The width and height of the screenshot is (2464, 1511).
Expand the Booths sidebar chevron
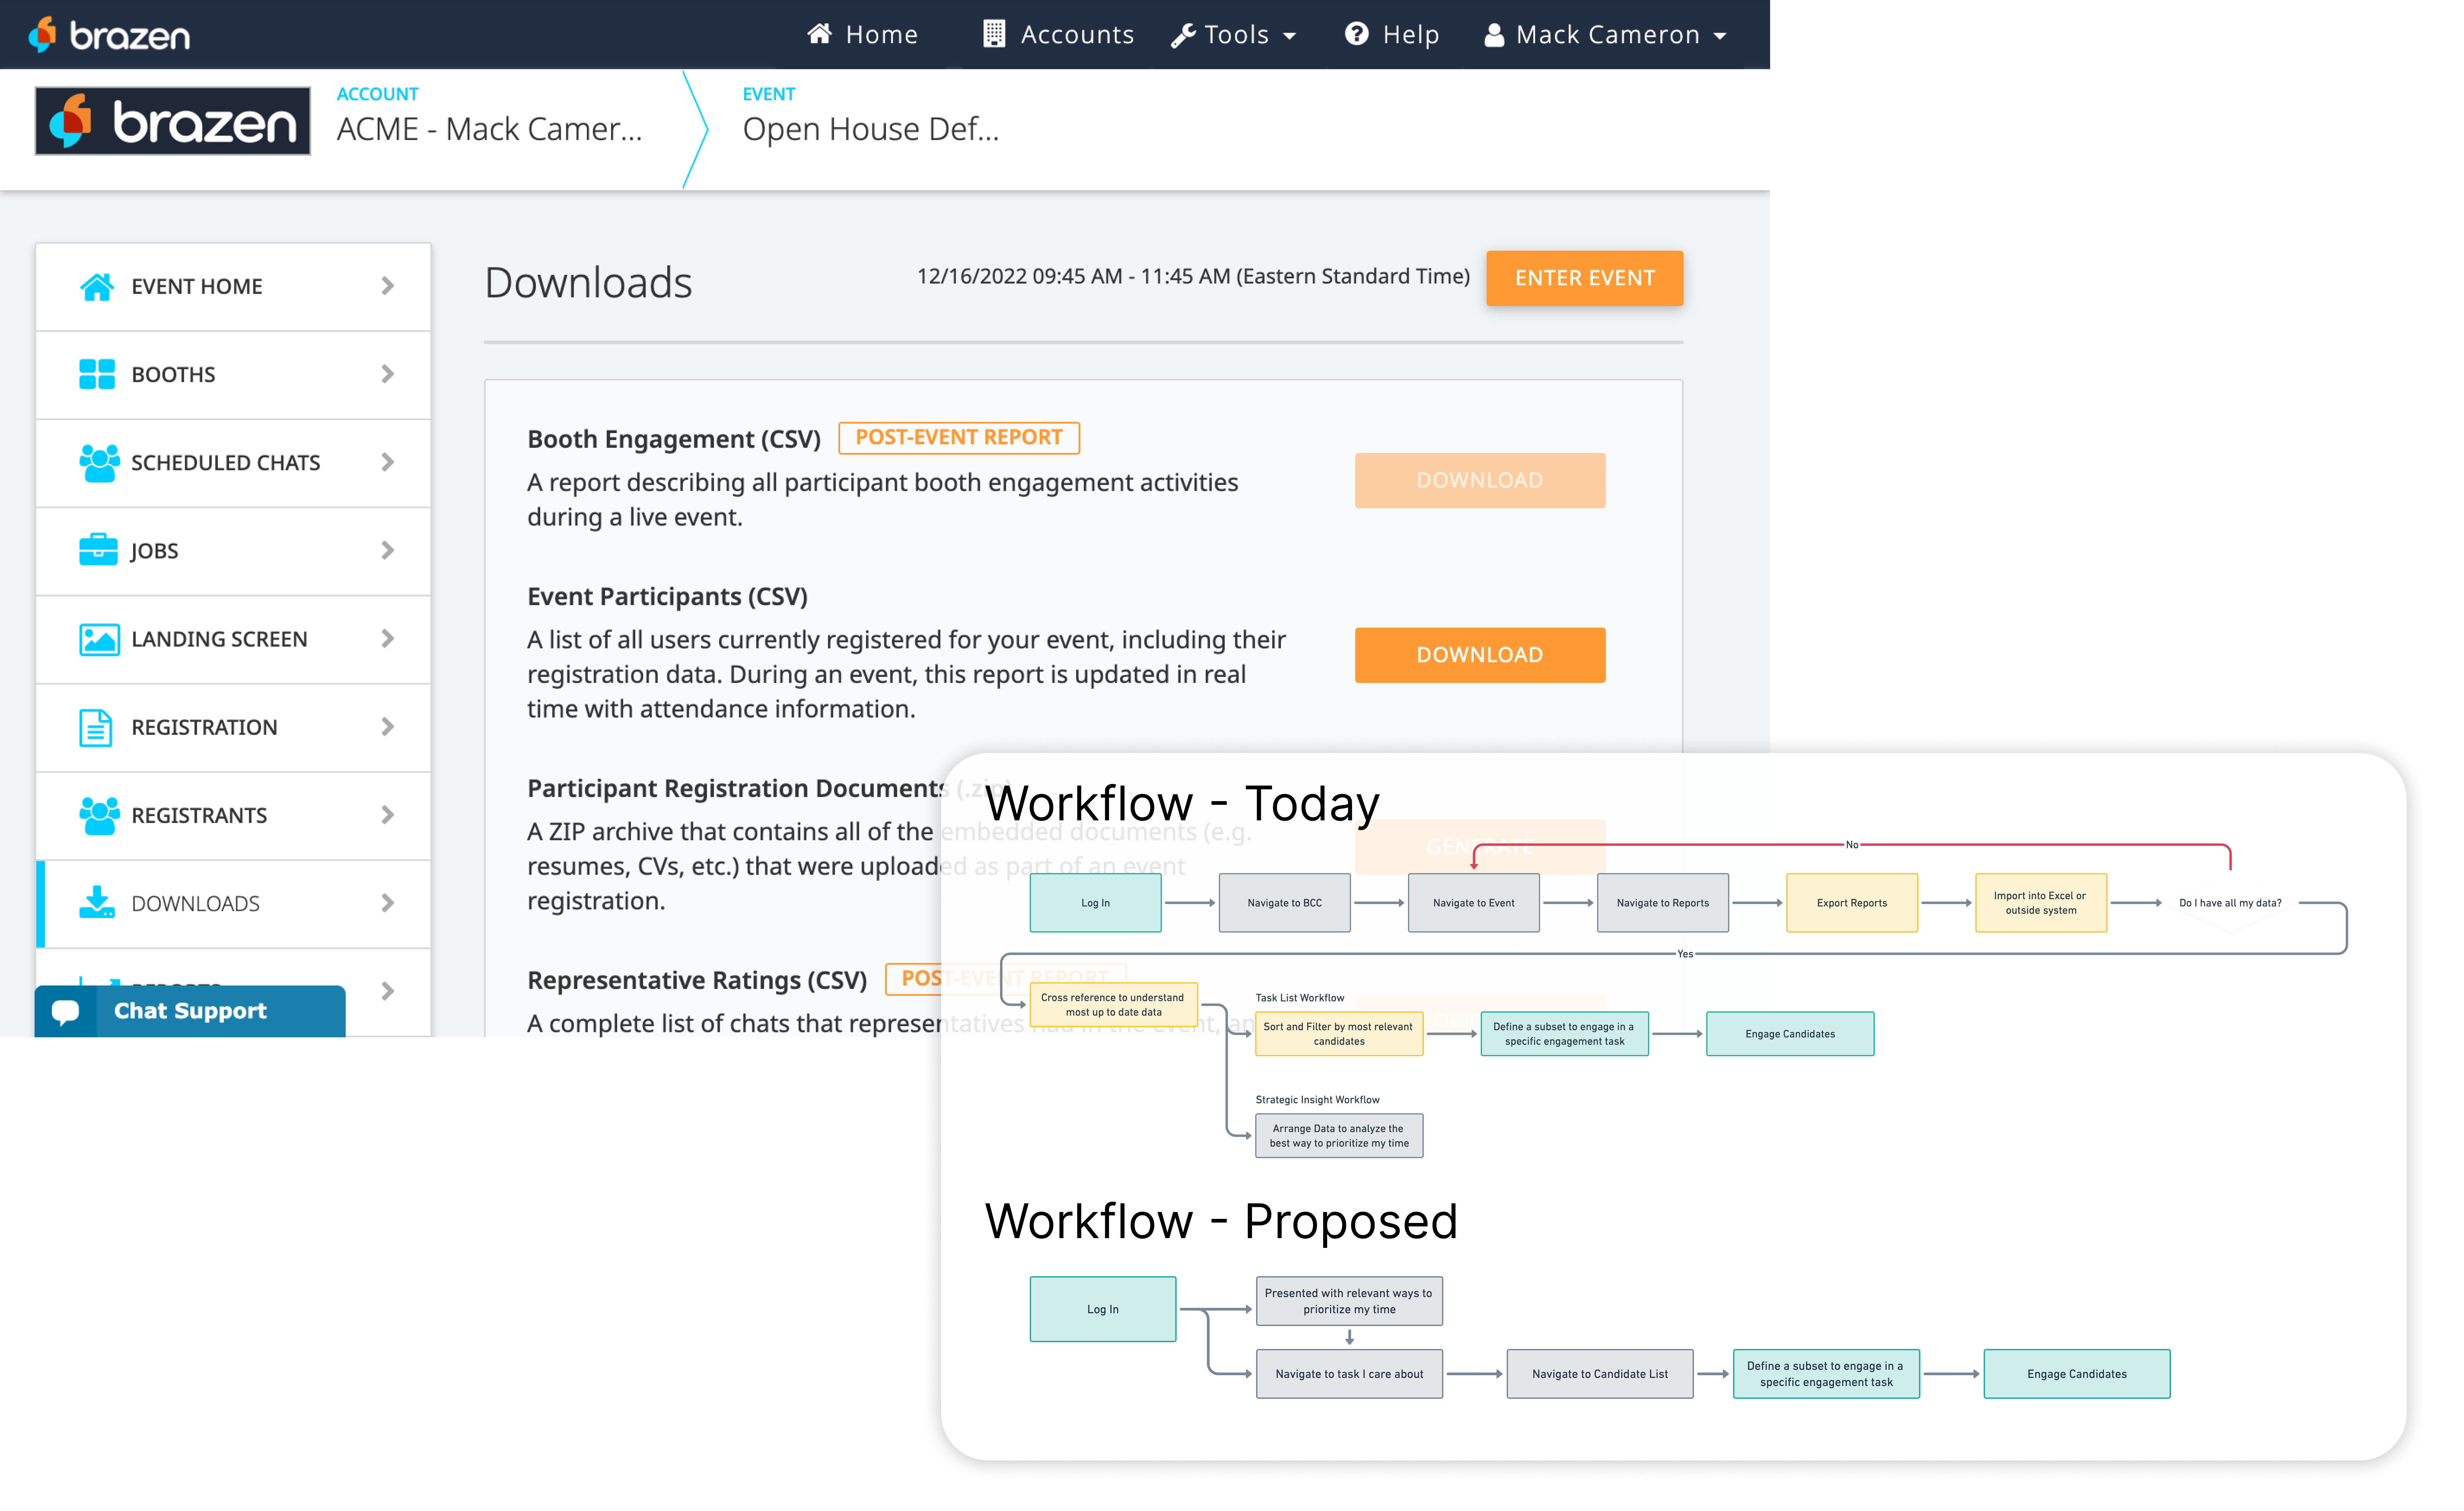pyautogui.click(x=387, y=374)
